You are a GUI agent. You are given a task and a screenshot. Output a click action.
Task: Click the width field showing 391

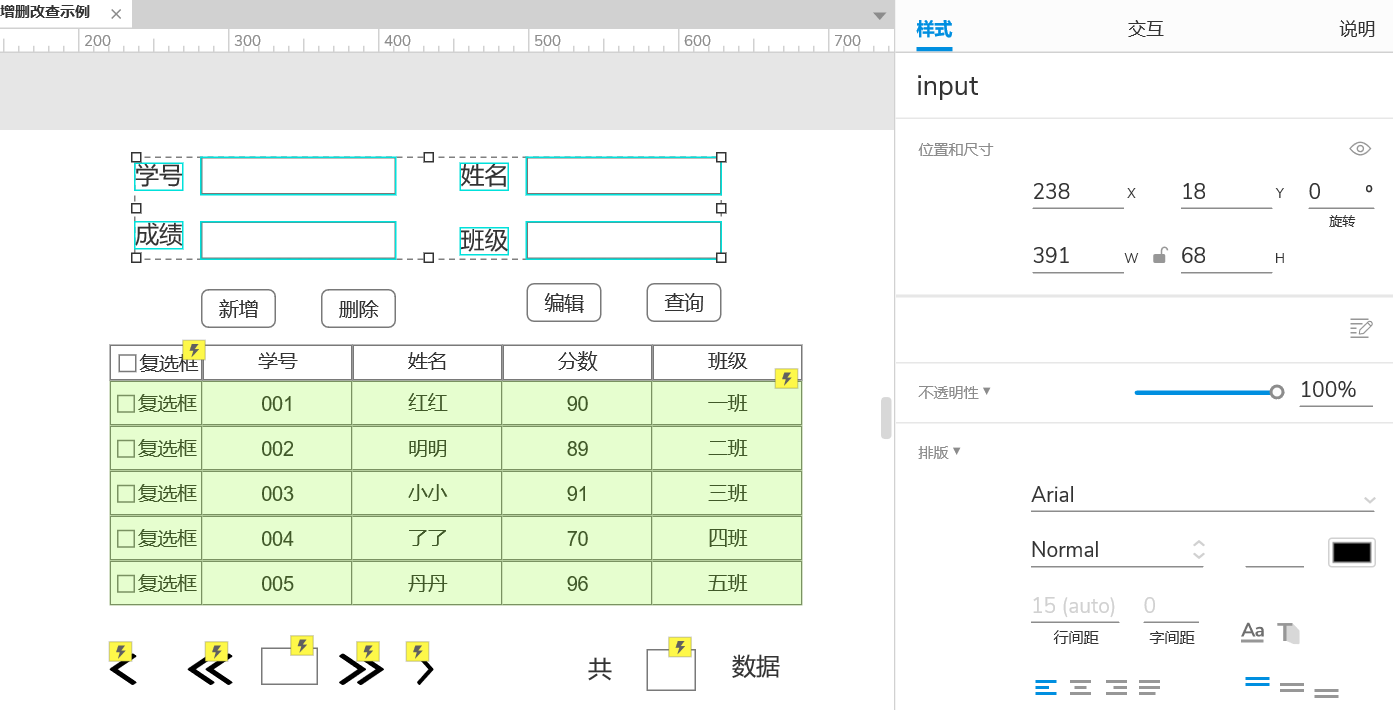pyautogui.click(x=1078, y=256)
